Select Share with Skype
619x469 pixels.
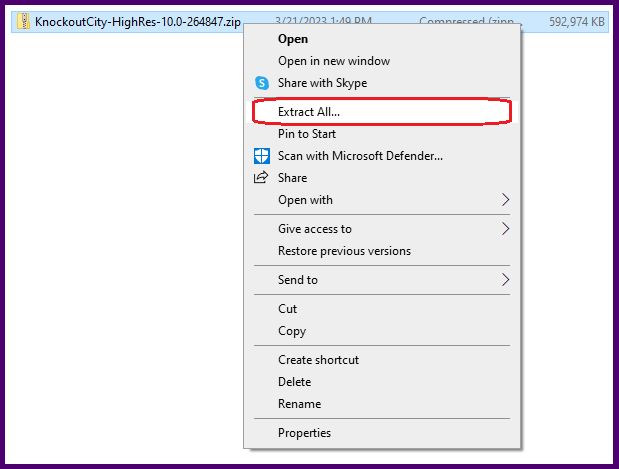coord(322,83)
